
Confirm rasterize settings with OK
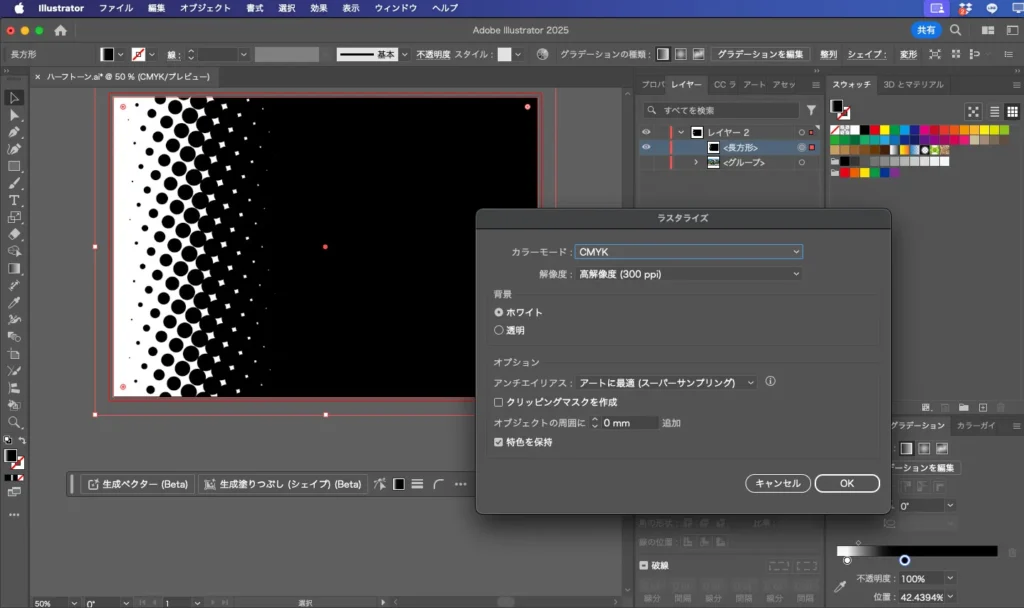point(846,483)
